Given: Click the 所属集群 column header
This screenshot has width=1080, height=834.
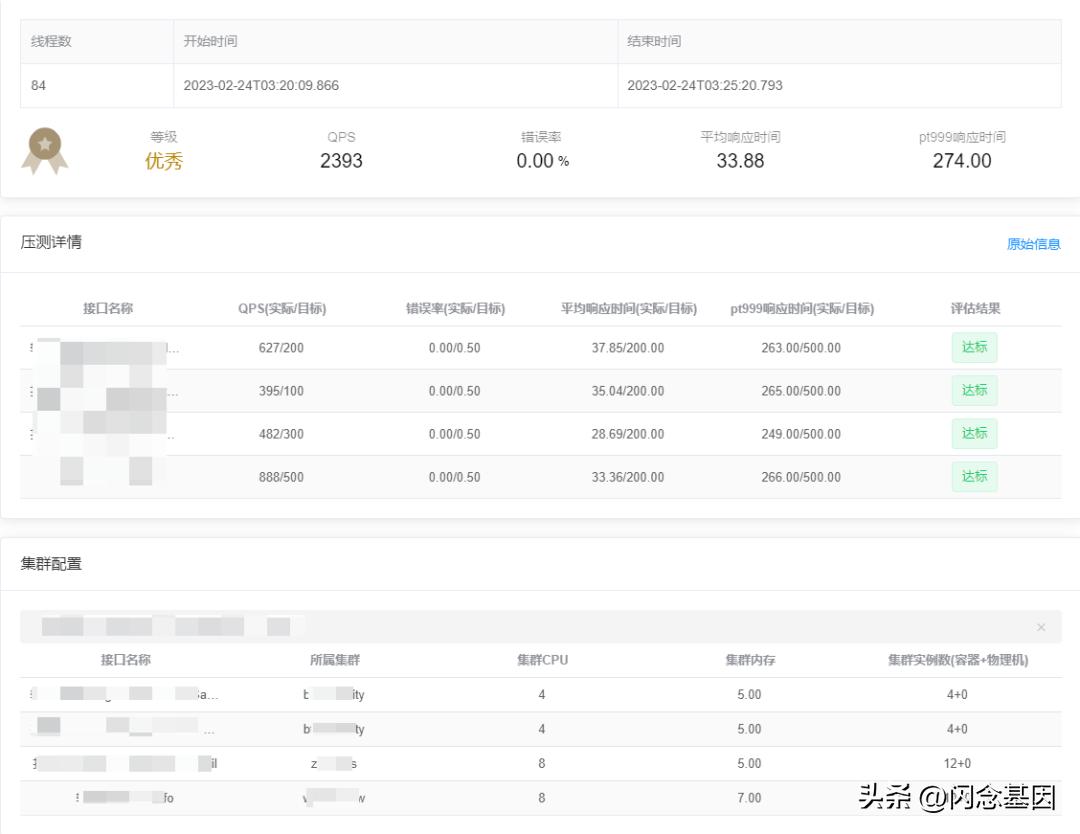Looking at the screenshot, I should click(x=335, y=660).
